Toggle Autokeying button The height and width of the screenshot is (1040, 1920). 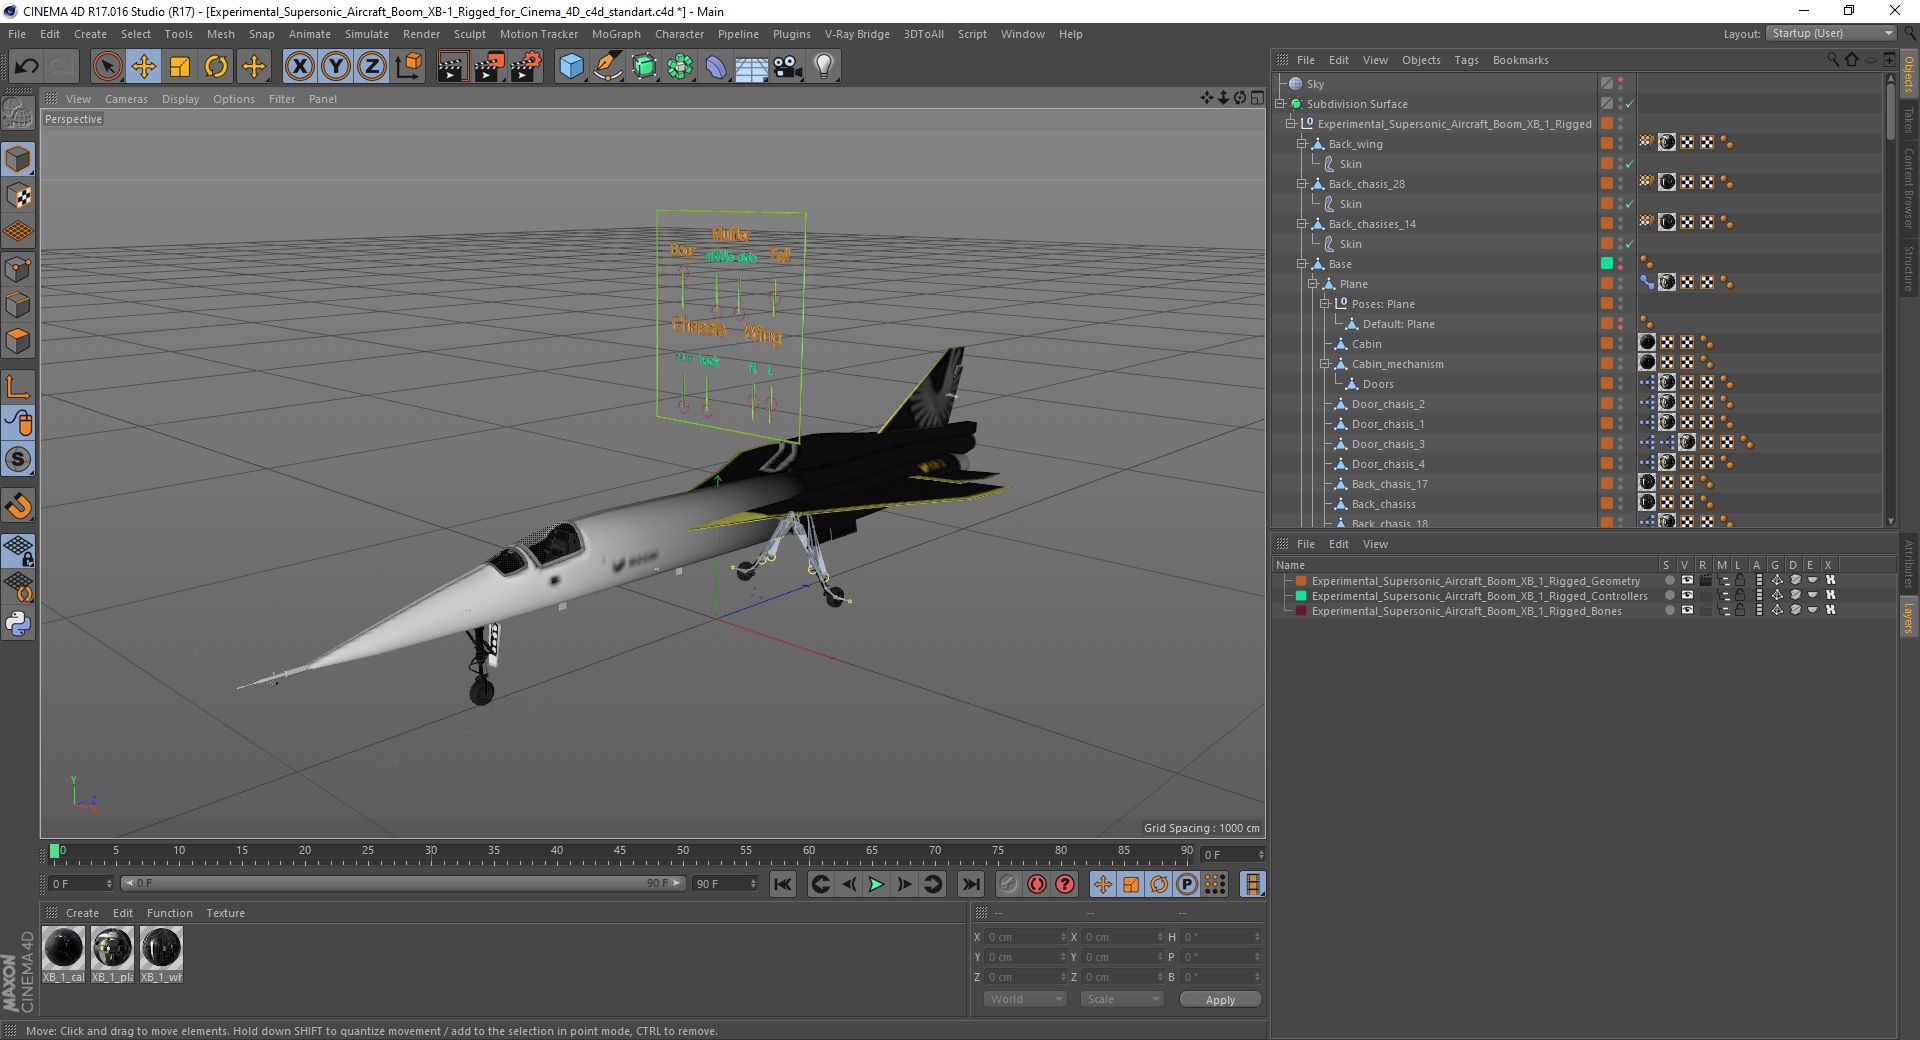pos(1037,884)
